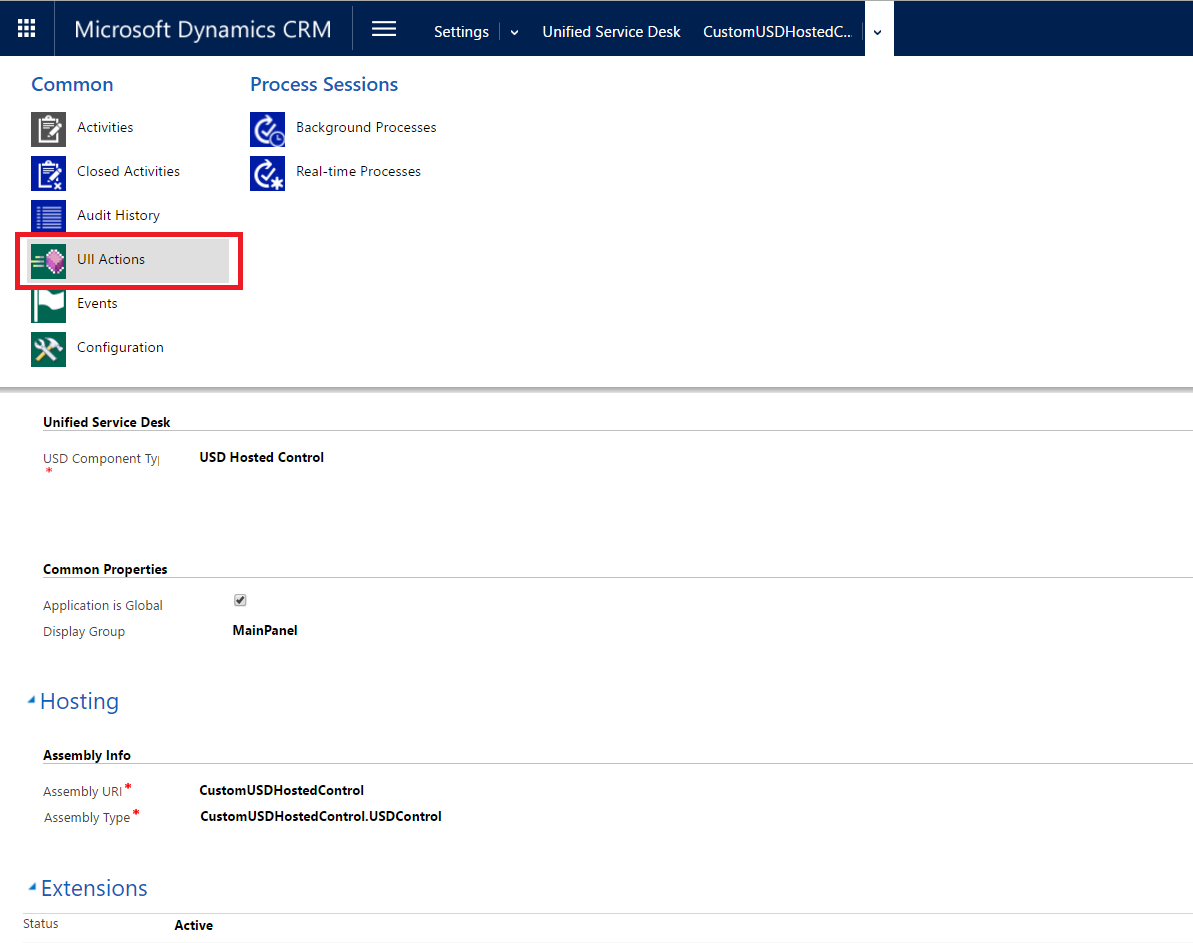Click the Closed Activities icon
This screenshot has height=943, width=1193.
point(48,173)
